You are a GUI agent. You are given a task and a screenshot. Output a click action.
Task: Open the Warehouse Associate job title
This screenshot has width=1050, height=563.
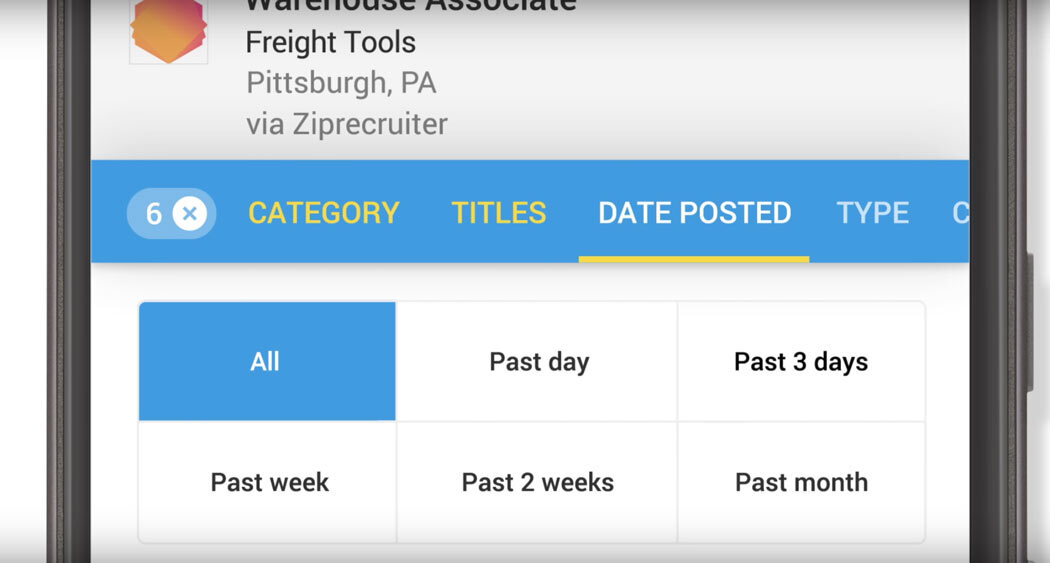tap(410, 5)
